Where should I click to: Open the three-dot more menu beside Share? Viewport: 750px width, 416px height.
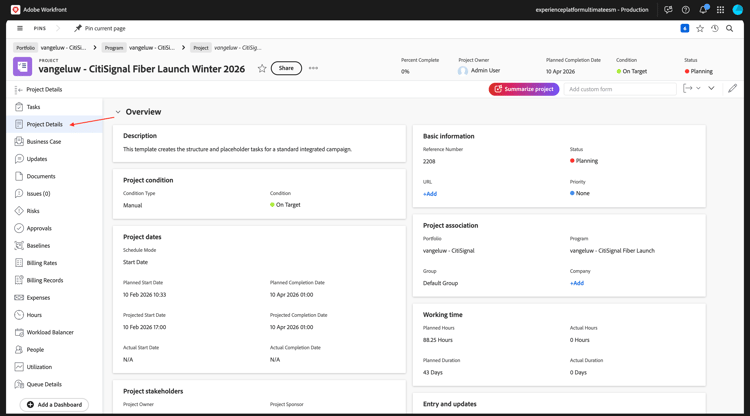[x=313, y=68]
